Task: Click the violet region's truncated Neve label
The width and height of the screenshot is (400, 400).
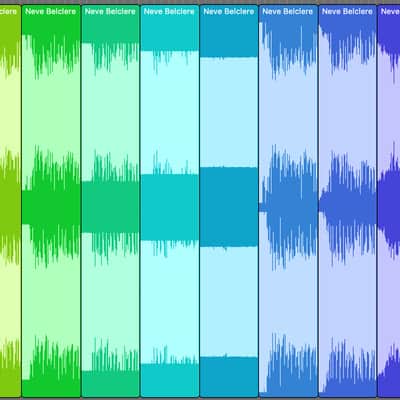Action: pyautogui.click(x=390, y=12)
